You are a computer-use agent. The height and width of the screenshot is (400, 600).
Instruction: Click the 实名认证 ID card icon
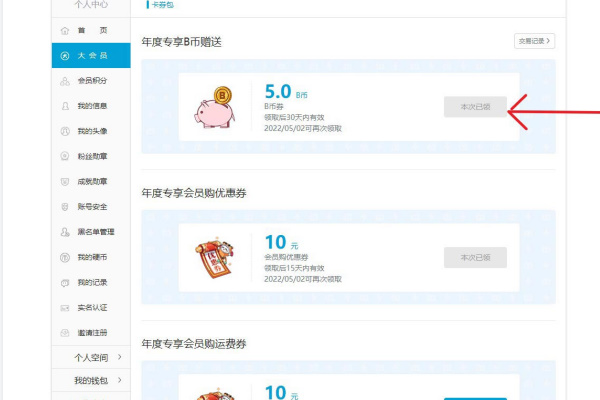(65, 308)
